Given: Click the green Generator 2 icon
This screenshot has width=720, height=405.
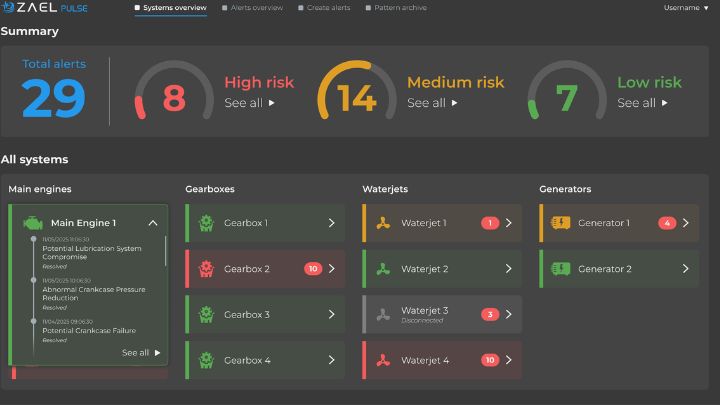Looking at the screenshot, I should coord(561,269).
